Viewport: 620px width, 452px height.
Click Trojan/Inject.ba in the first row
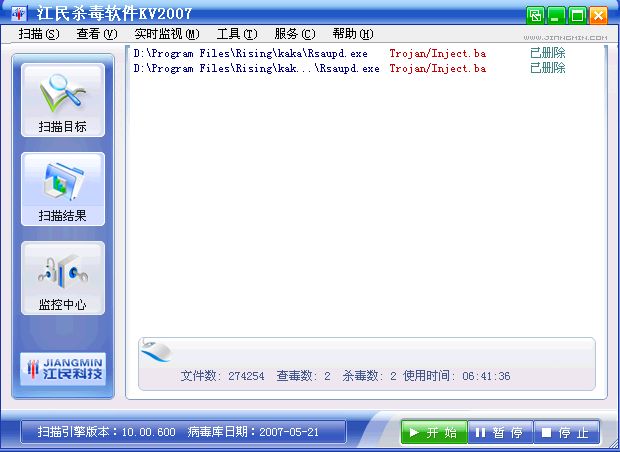(438, 53)
